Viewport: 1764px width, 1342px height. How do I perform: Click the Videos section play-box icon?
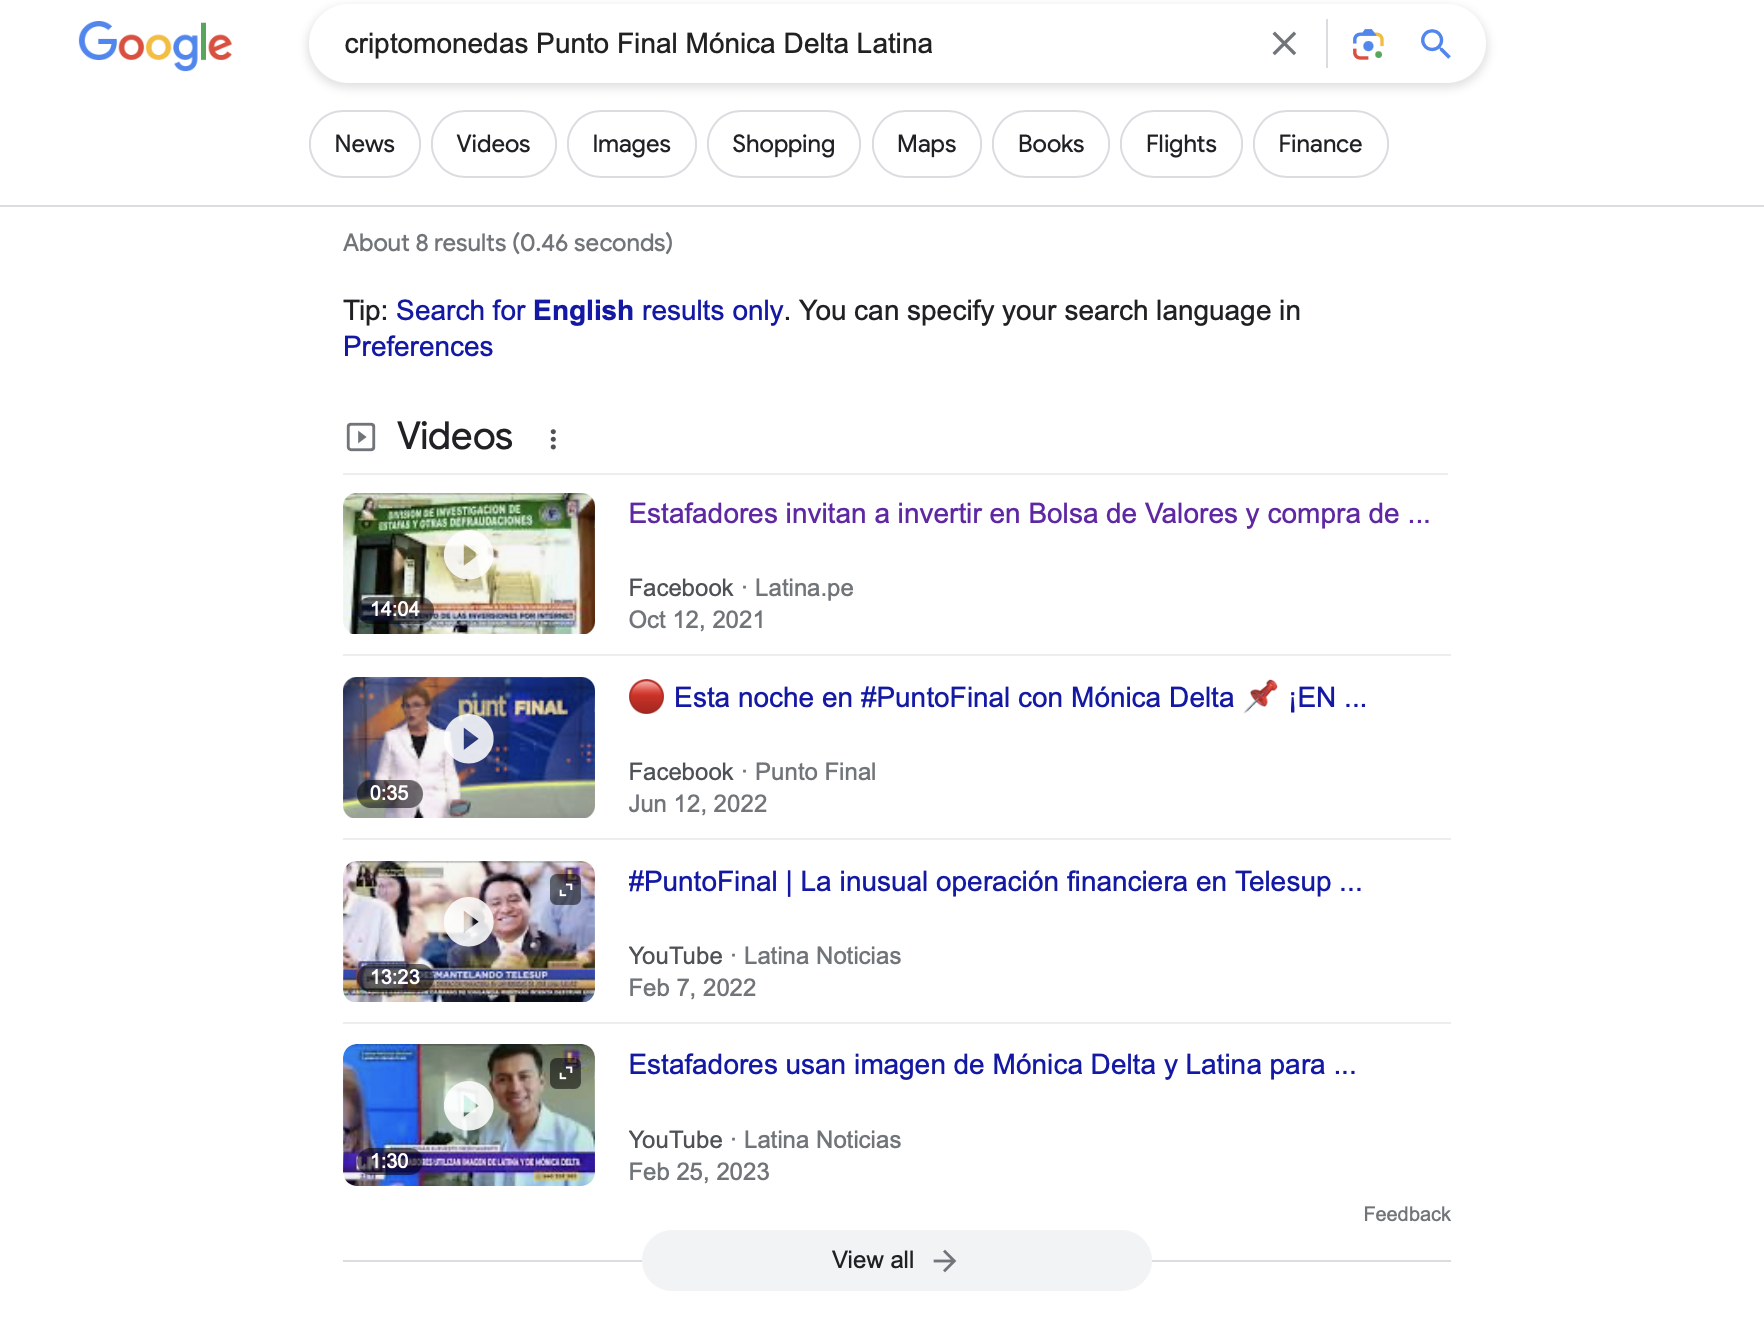click(361, 437)
